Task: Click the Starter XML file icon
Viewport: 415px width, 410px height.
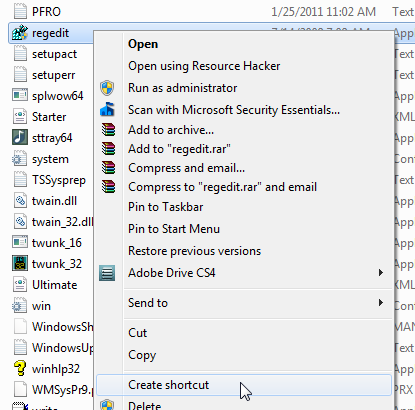Action: coord(20,117)
